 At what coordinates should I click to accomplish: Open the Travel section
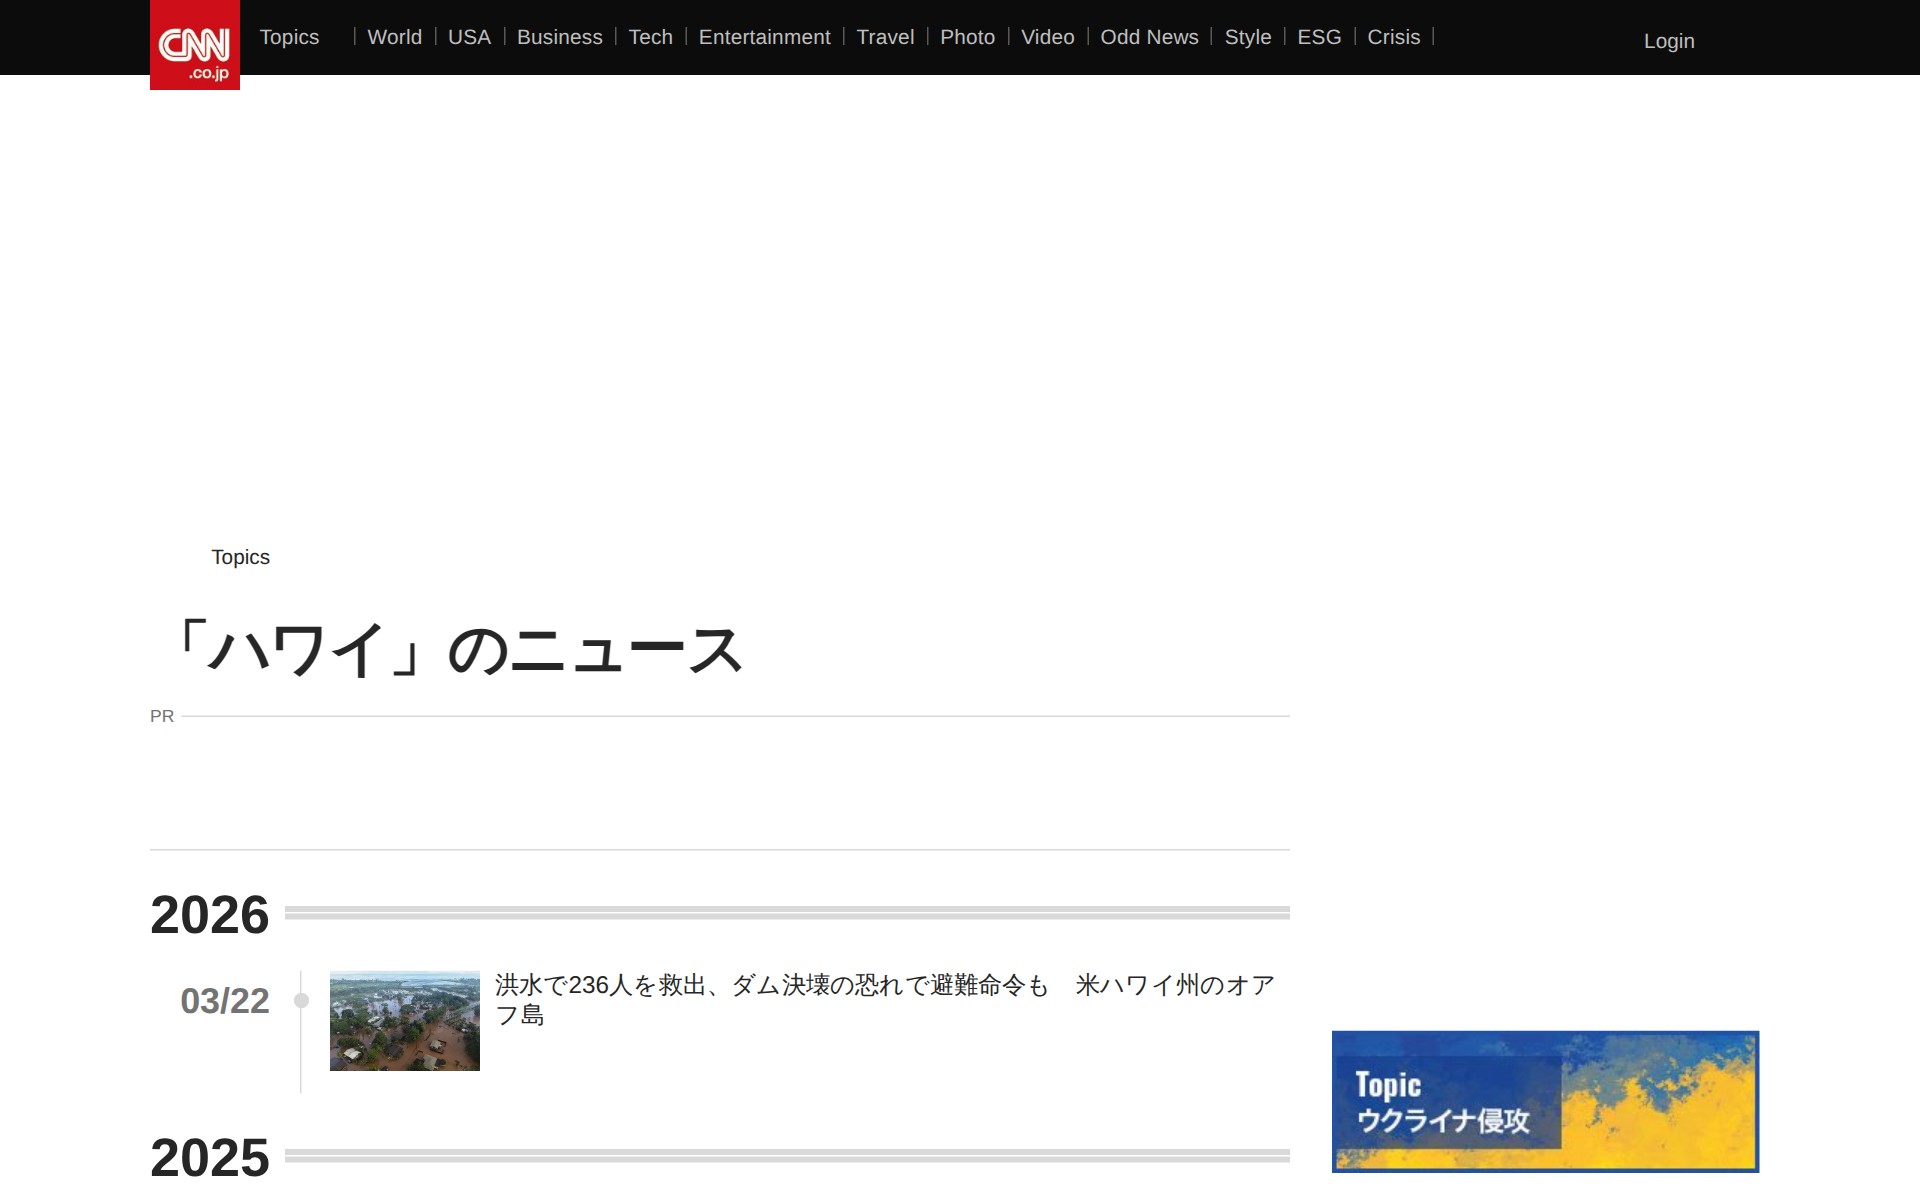pyautogui.click(x=885, y=37)
